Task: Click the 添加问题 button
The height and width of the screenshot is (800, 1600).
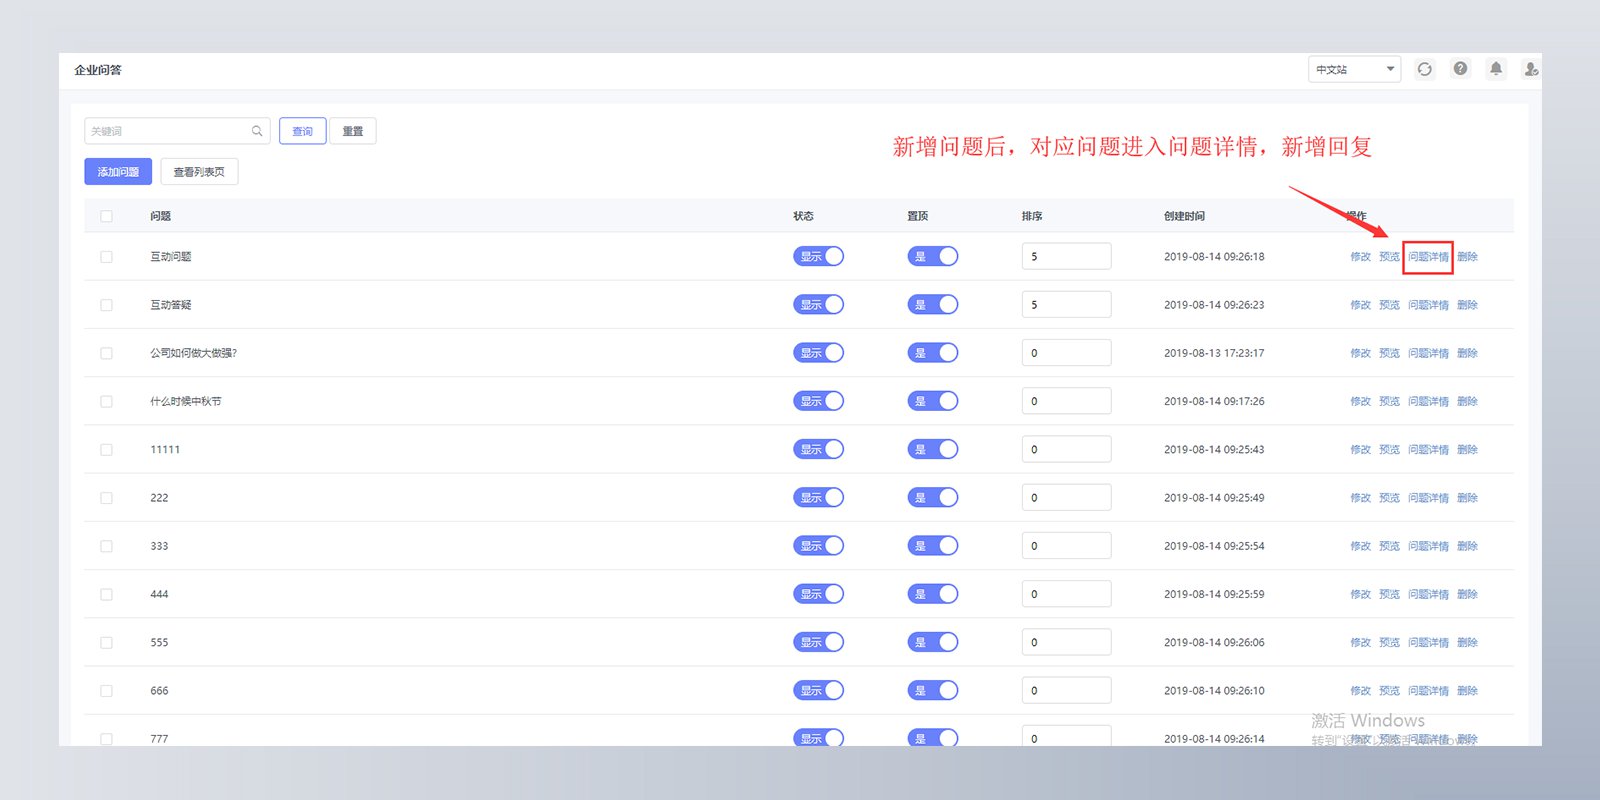Action: tap(118, 172)
